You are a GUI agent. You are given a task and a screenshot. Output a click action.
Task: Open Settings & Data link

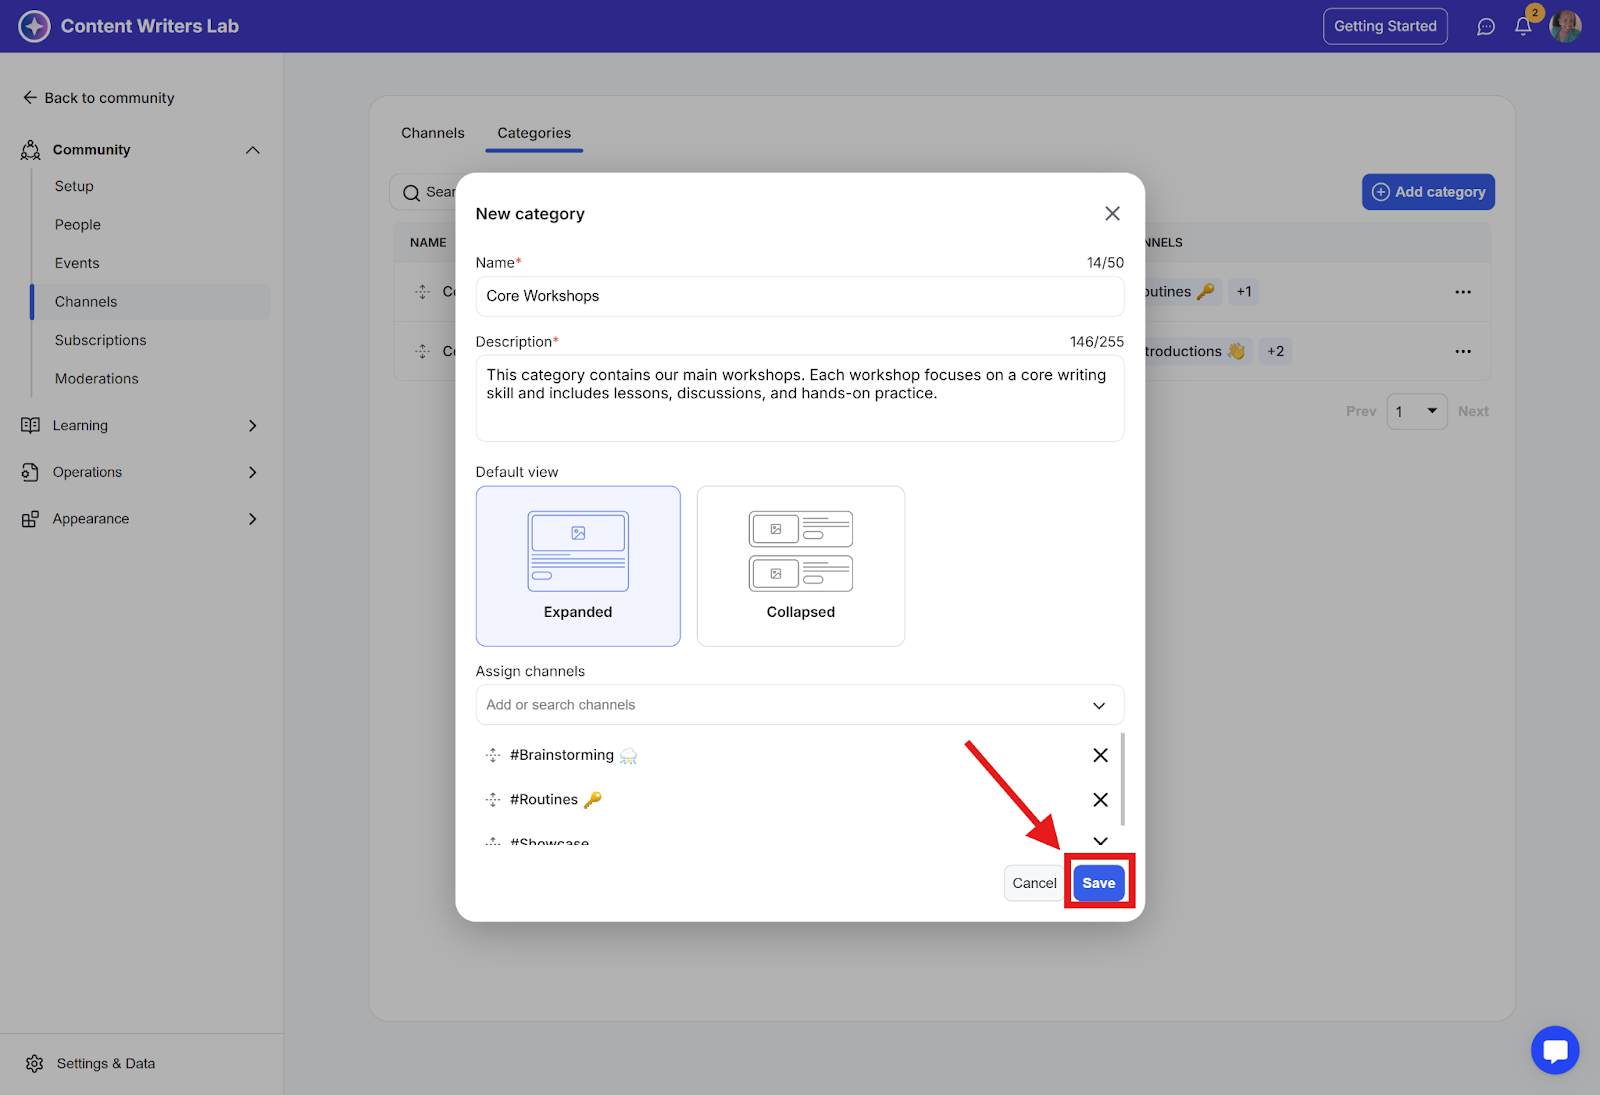coord(106,1063)
